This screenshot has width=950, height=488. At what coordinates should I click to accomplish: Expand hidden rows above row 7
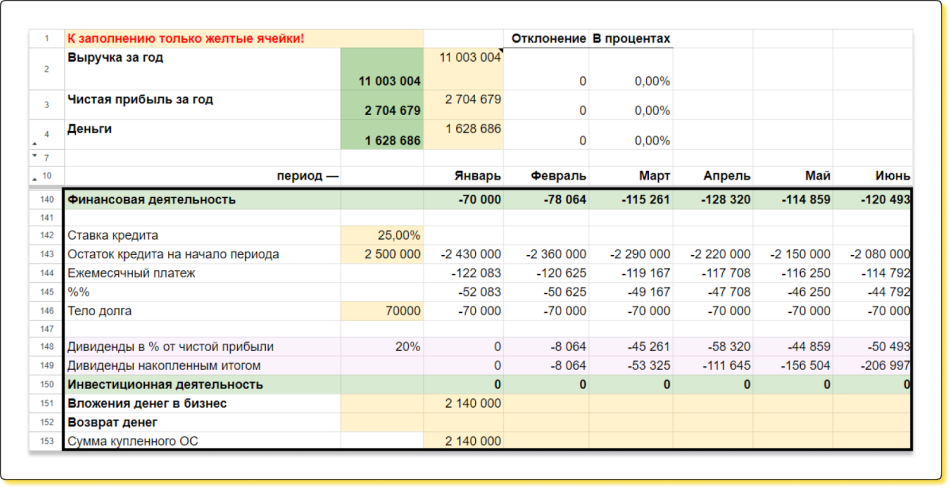point(33,156)
